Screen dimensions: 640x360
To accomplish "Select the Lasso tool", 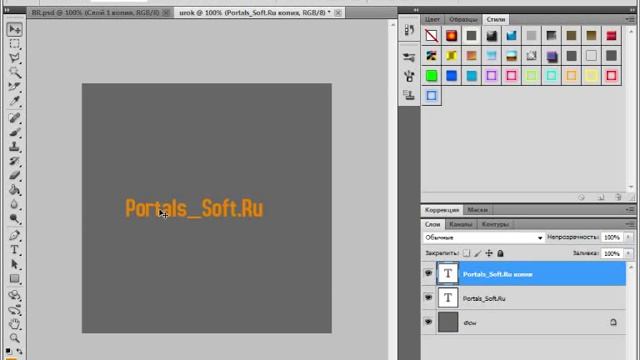I will [x=15, y=58].
